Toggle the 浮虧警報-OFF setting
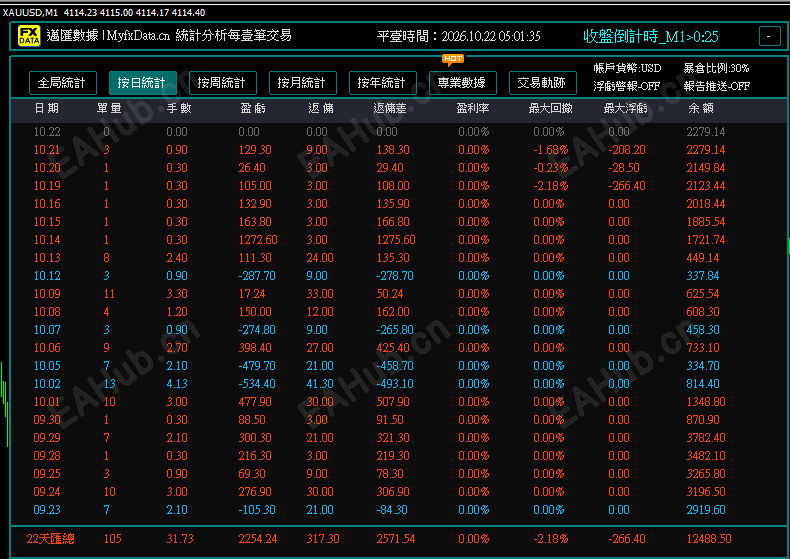 tap(626, 86)
